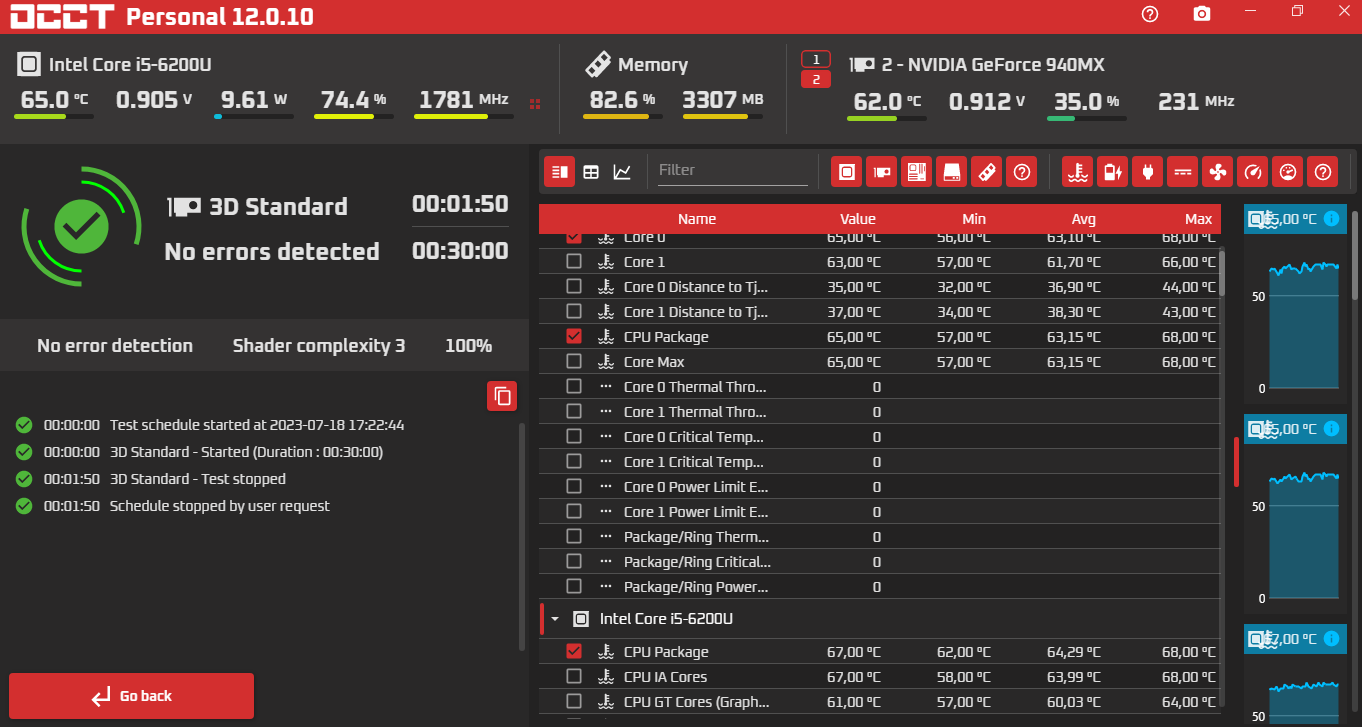The width and height of the screenshot is (1362, 727).
Task: Select GPU number 2 in the header
Action: [816, 79]
